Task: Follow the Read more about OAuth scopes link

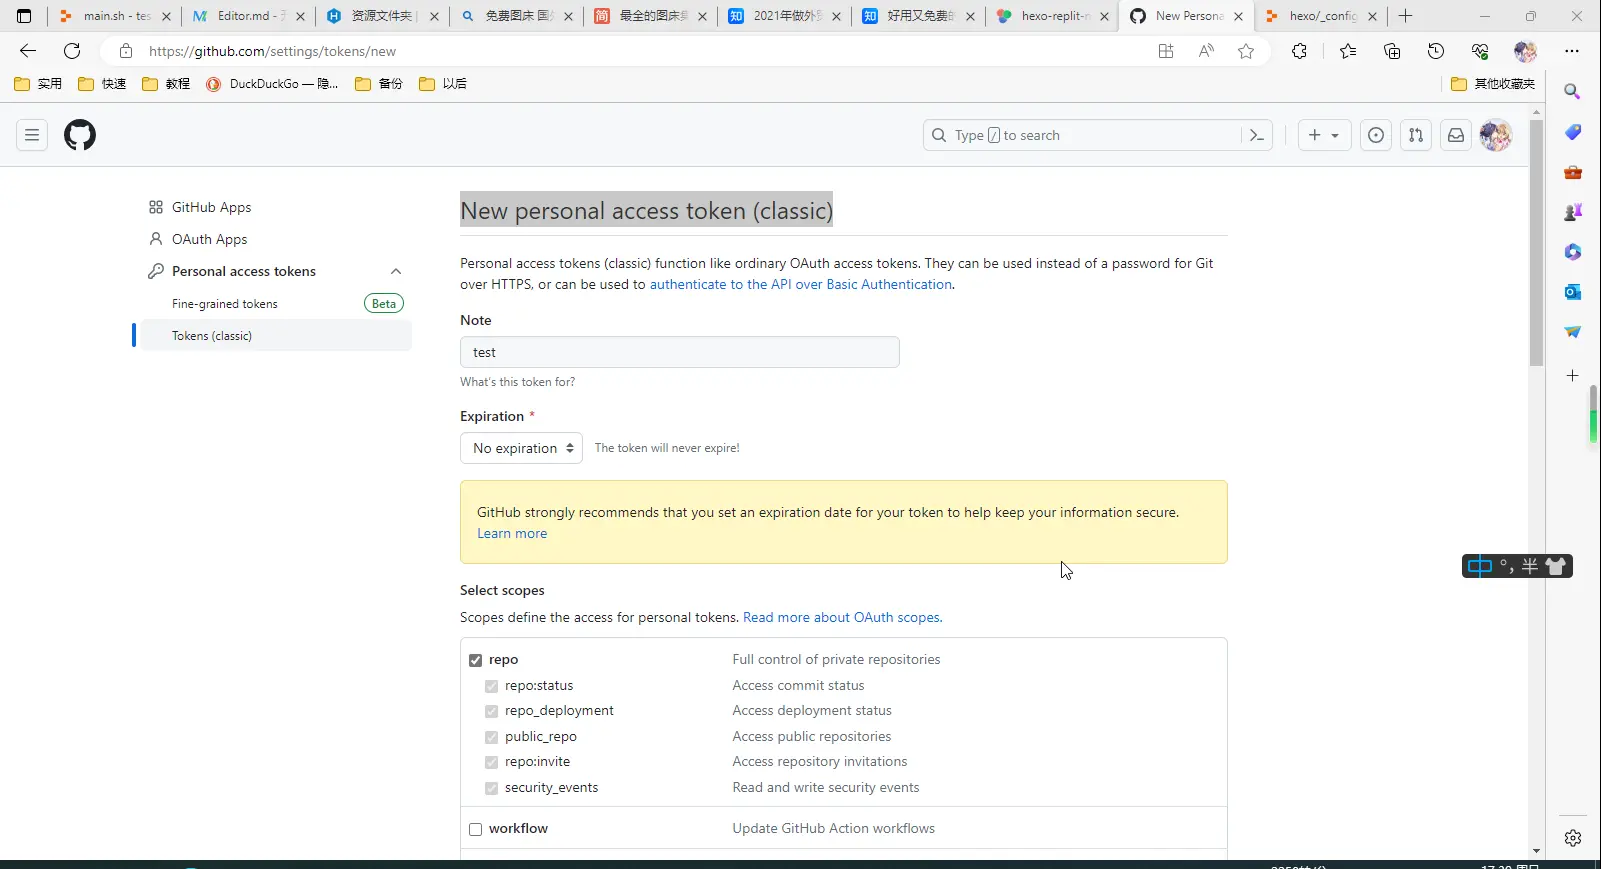Action: [x=843, y=617]
